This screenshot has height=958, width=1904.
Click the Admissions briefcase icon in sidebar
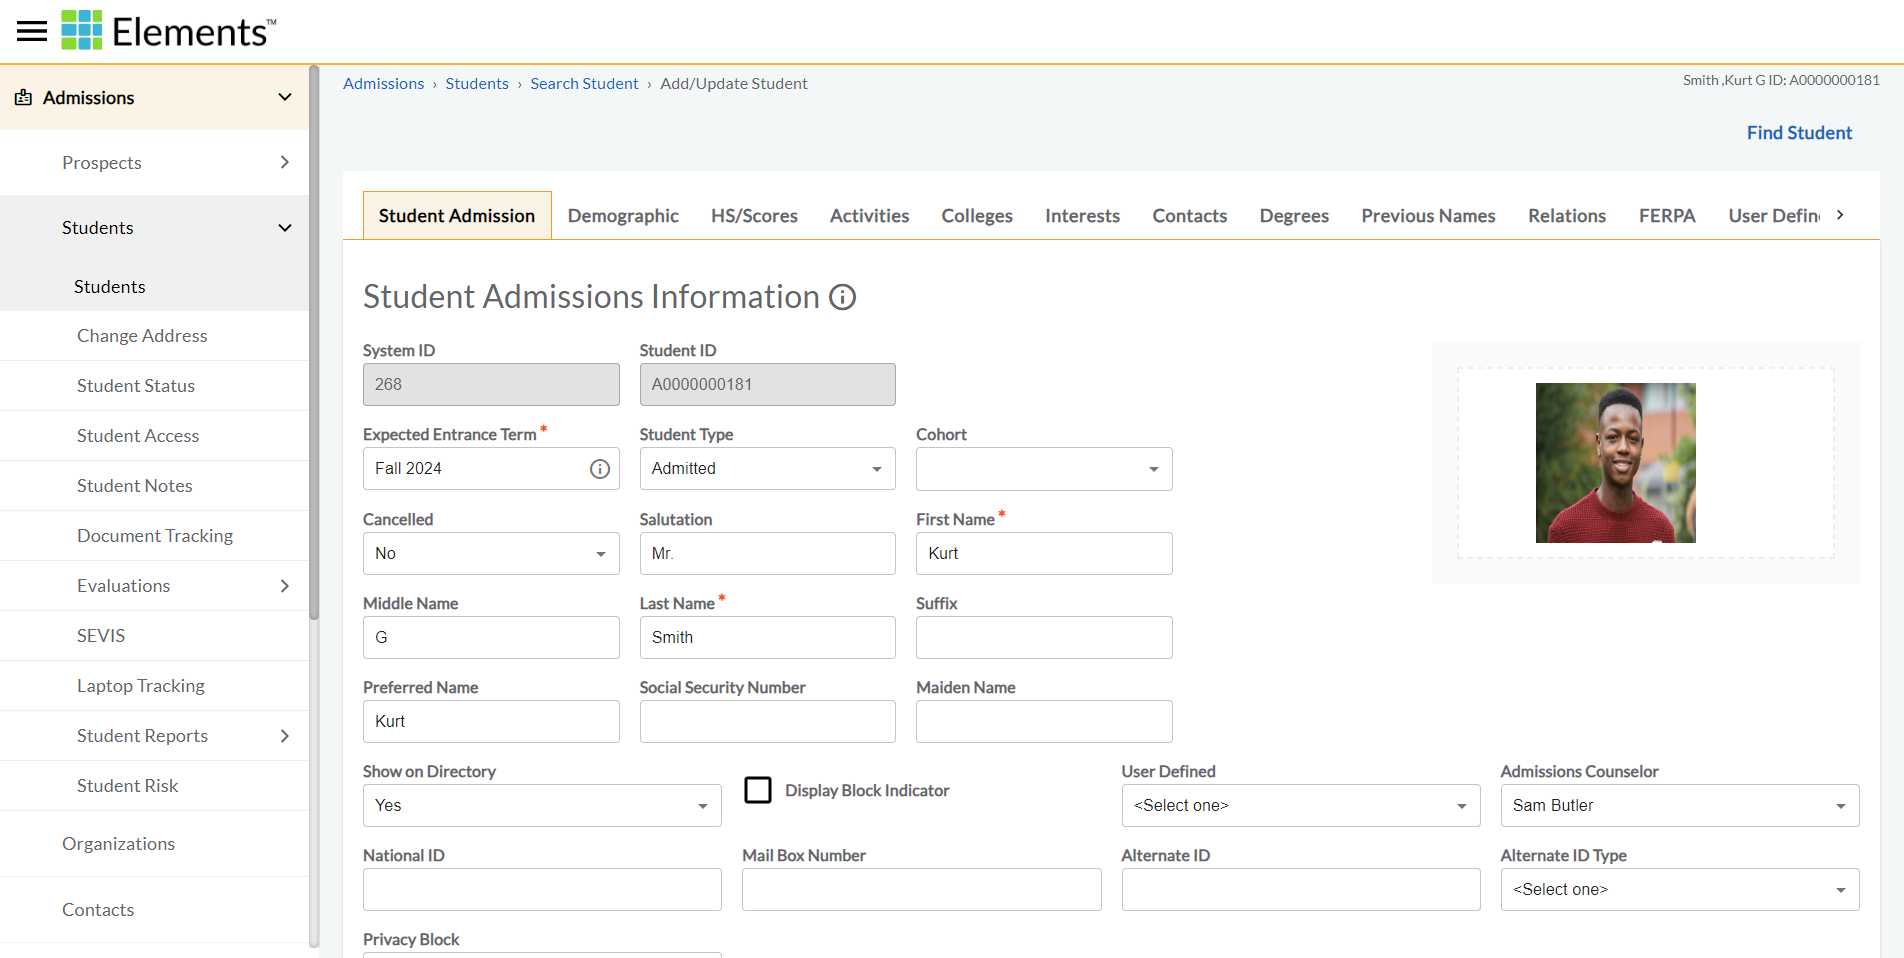coord(23,97)
